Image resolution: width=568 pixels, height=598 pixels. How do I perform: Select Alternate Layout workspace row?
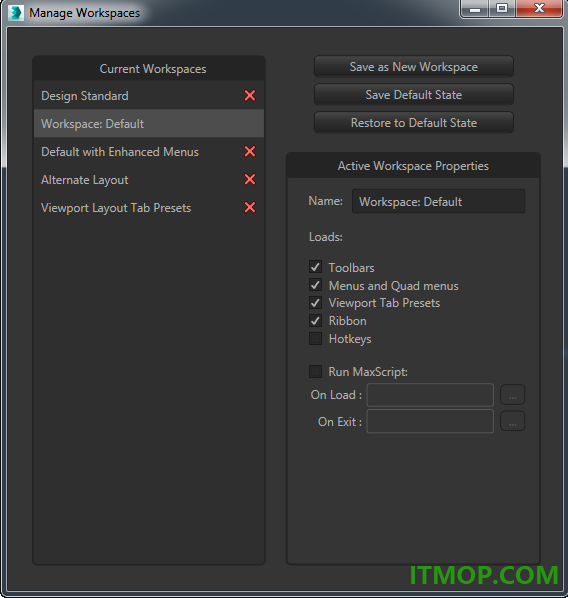point(149,179)
